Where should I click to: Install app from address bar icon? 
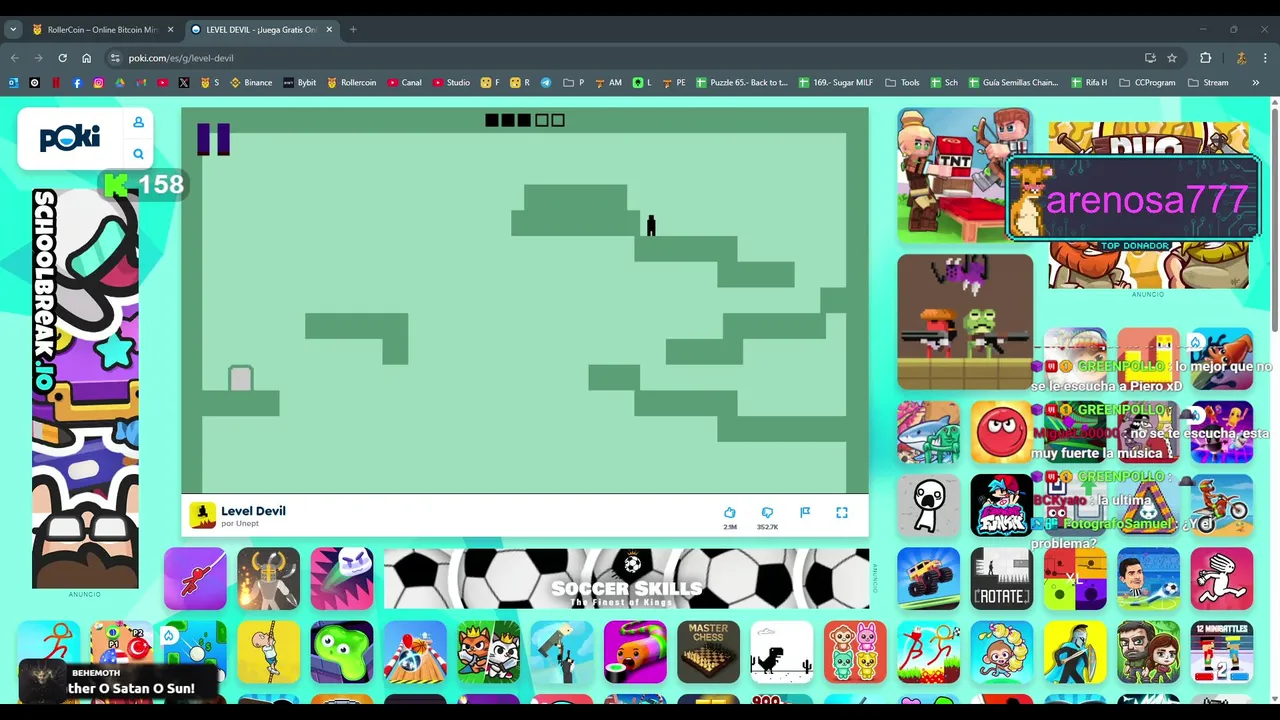pyautogui.click(x=1150, y=58)
